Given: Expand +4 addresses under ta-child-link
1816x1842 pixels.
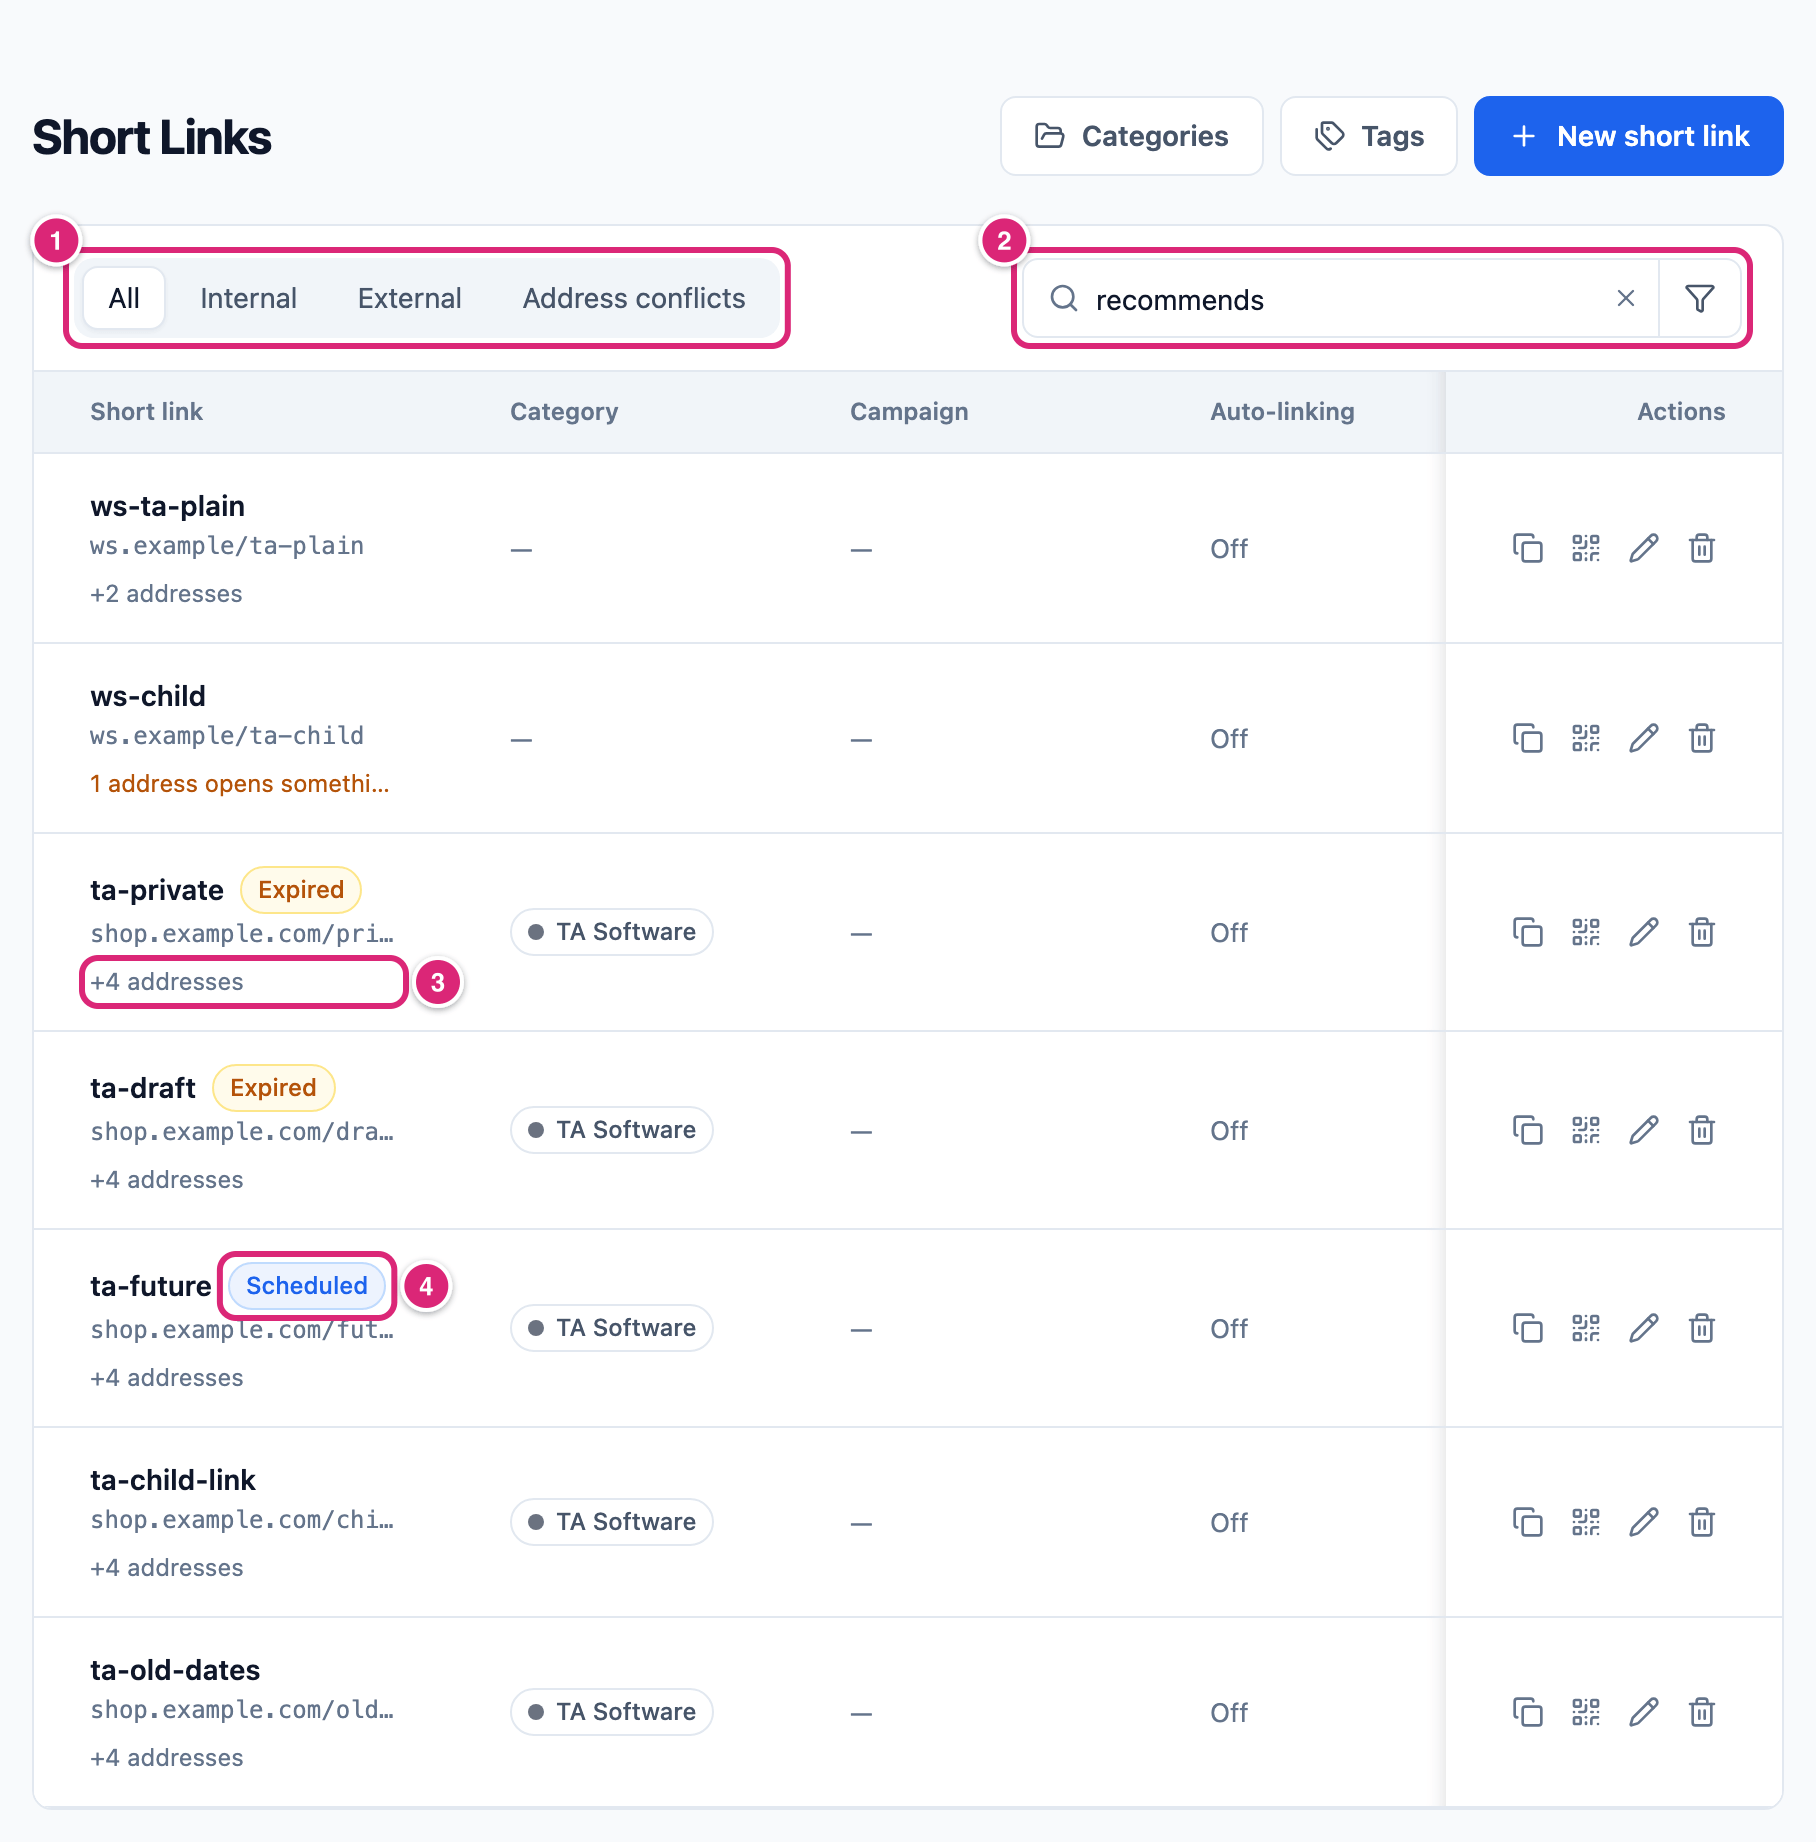Looking at the screenshot, I should pyautogui.click(x=166, y=1568).
